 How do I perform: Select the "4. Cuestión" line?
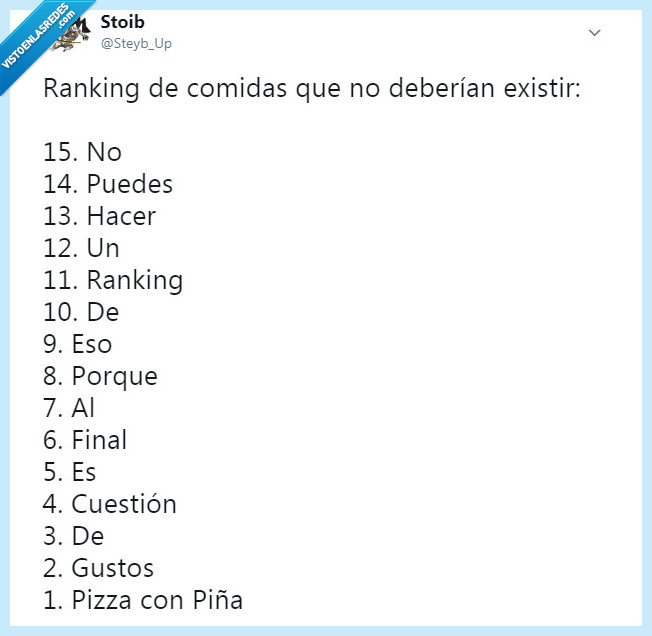110,504
